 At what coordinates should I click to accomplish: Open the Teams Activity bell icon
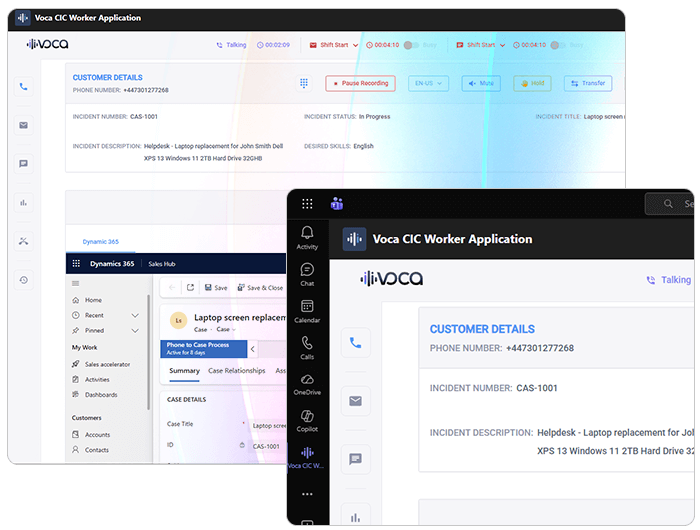coord(307,237)
